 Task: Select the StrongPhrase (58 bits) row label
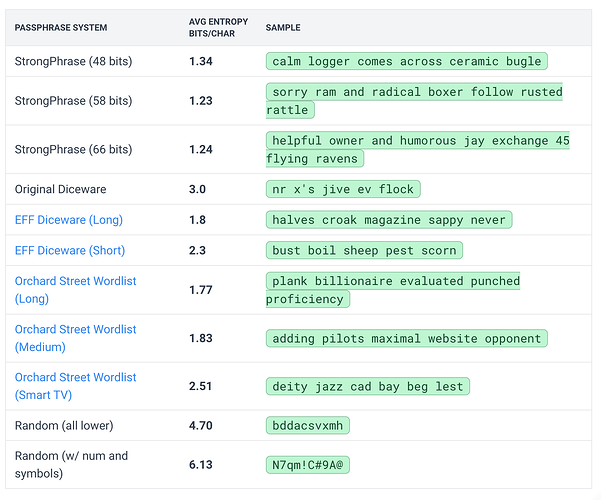[x=73, y=101]
